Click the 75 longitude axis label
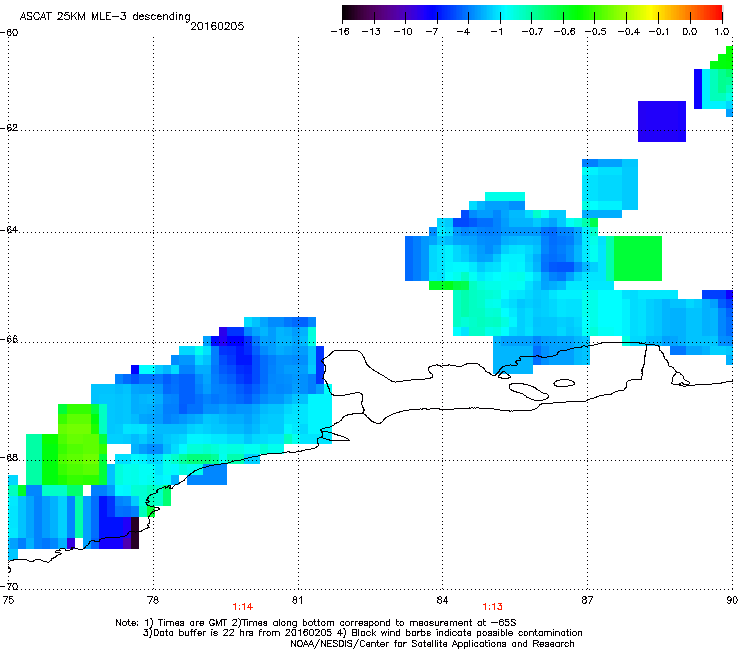Image resolution: width=740 pixels, height=650 pixels. tap(8, 600)
